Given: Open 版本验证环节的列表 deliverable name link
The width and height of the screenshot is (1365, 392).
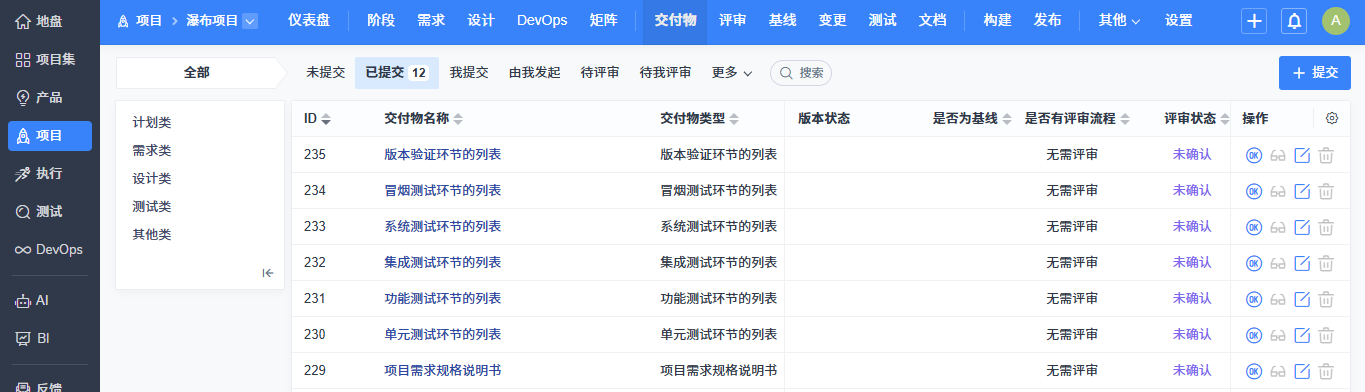Looking at the screenshot, I should tap(443, 155).
